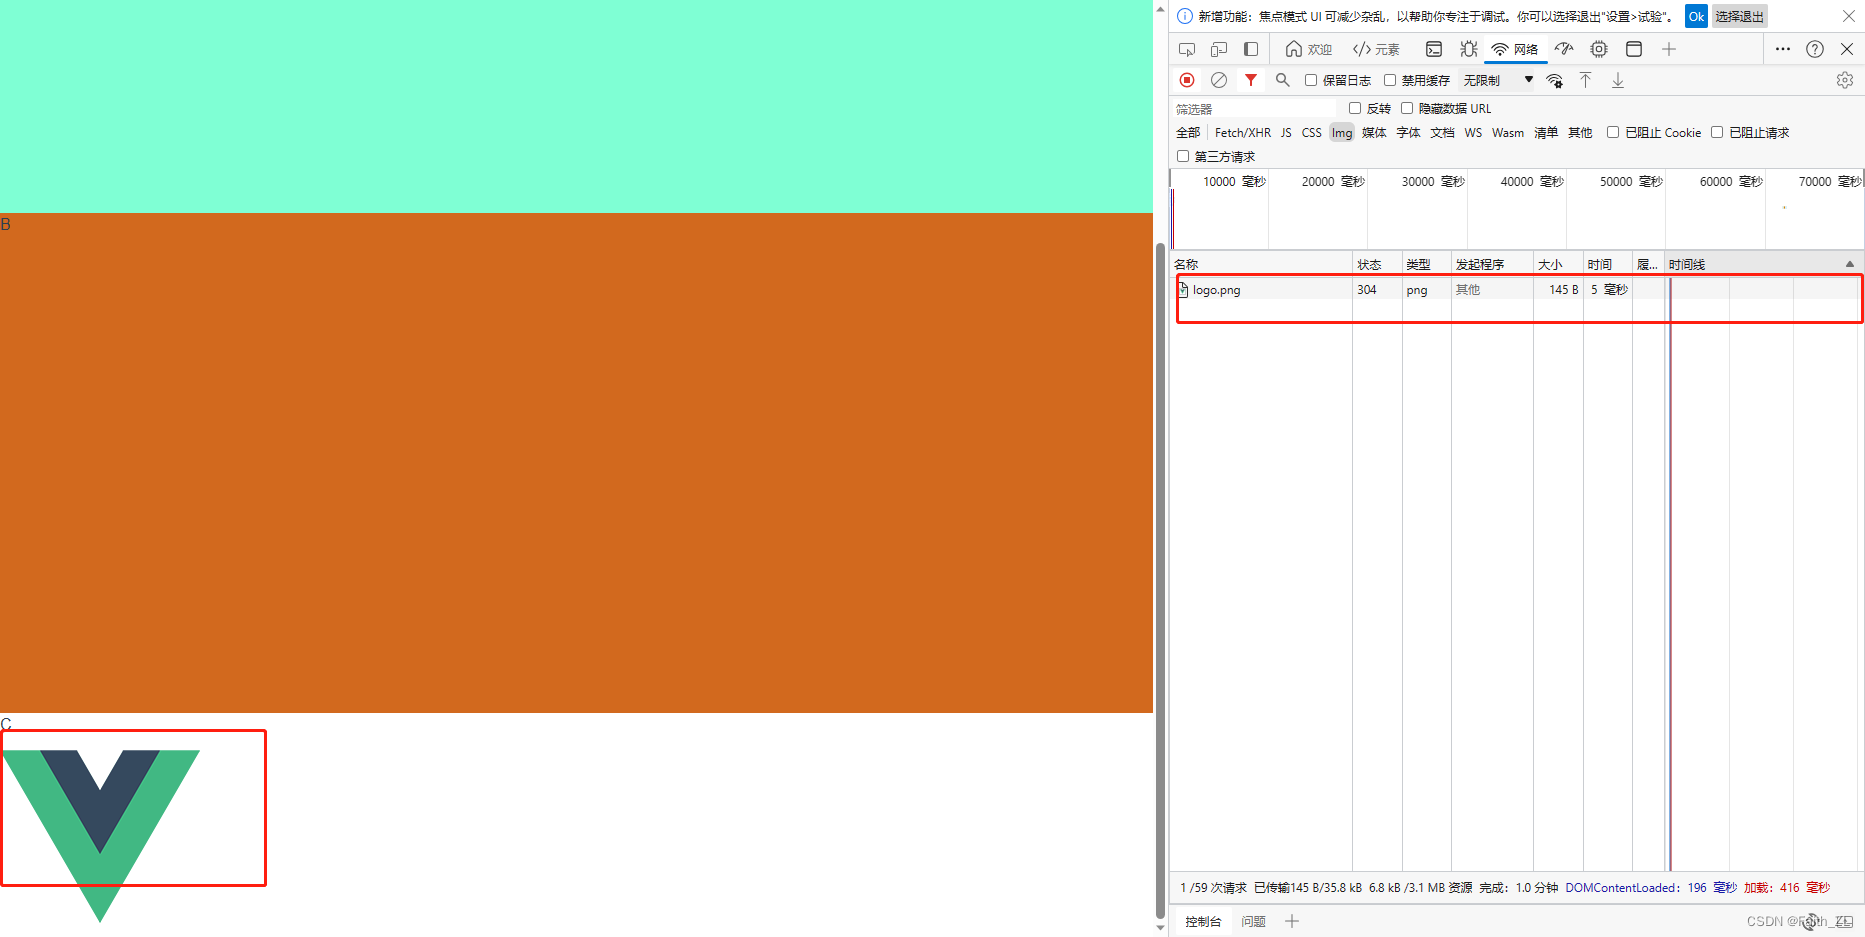Sort by 名称 column header
This screenshot has width=1865, height=937.
1261,264
